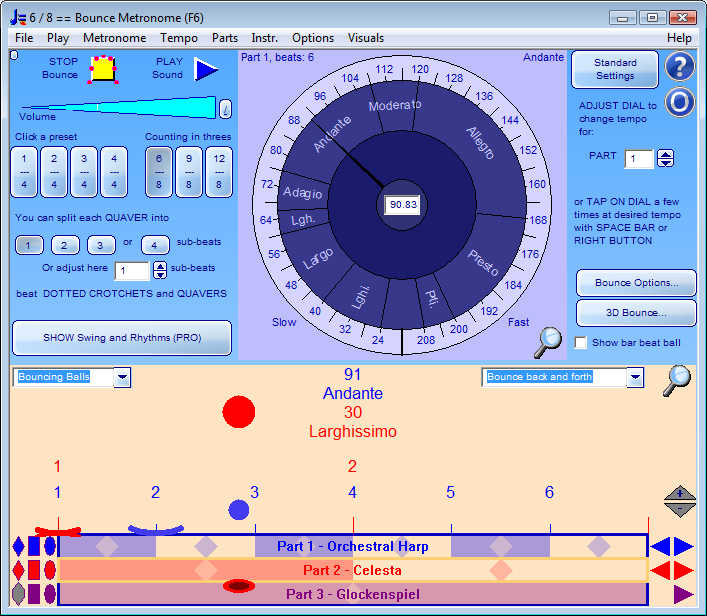
Task: Click Part 3 purple oval icon
Action: pos(50,594)
